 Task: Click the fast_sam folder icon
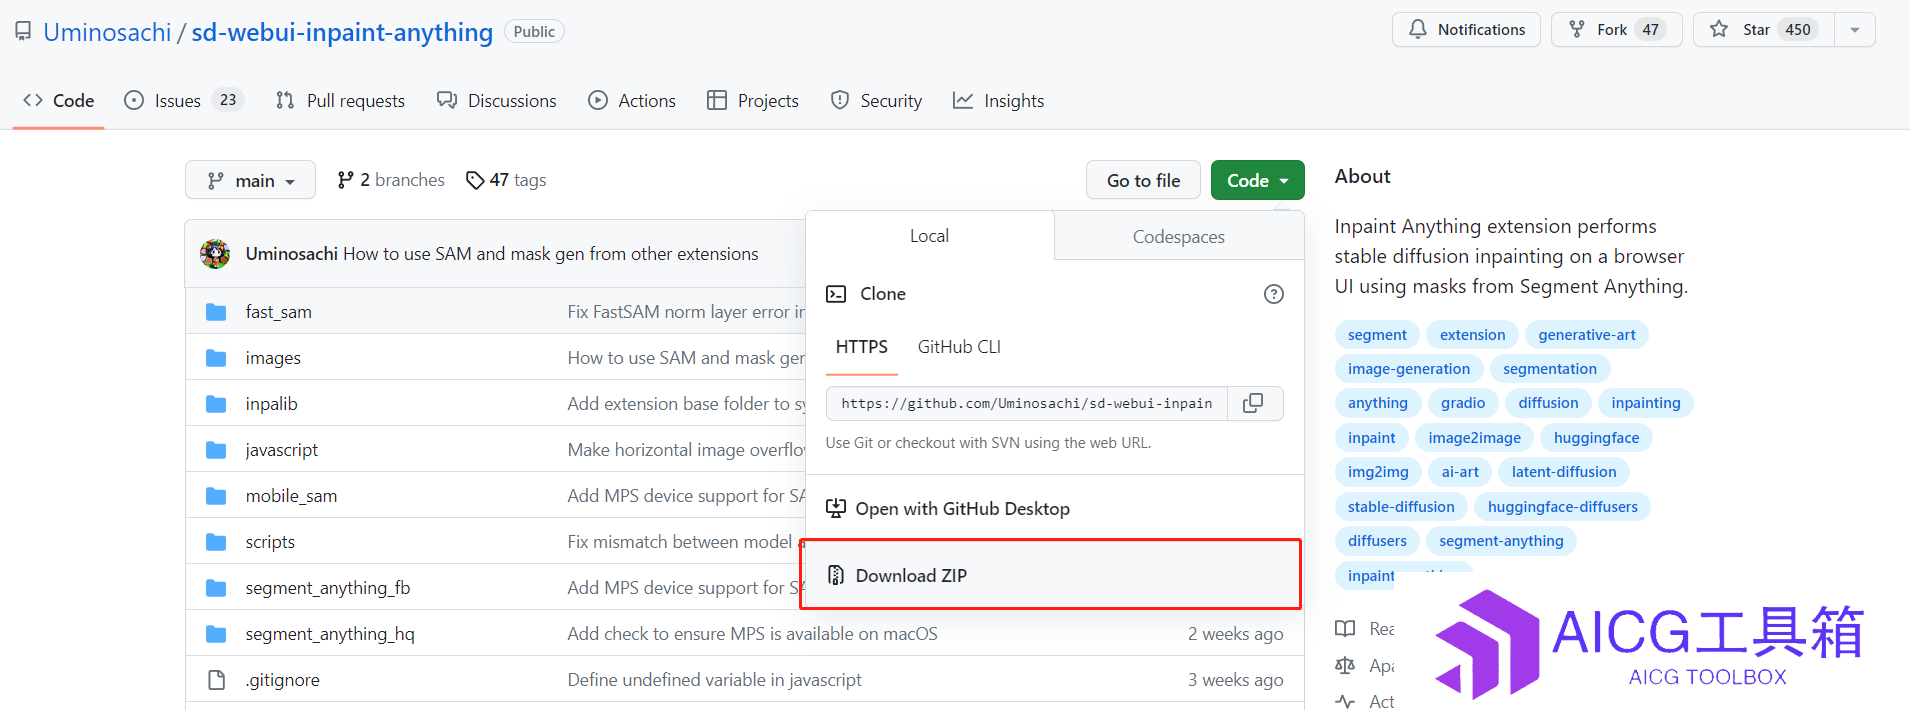pos(216,312)
